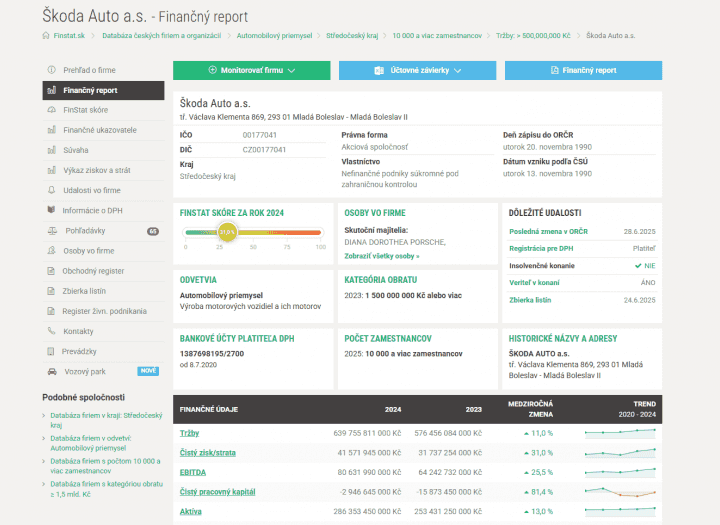This screenshot has width=720, height=525.
Task: Click the bell icon beside Udalosti vo firme
Action: (x=51, y=190)
